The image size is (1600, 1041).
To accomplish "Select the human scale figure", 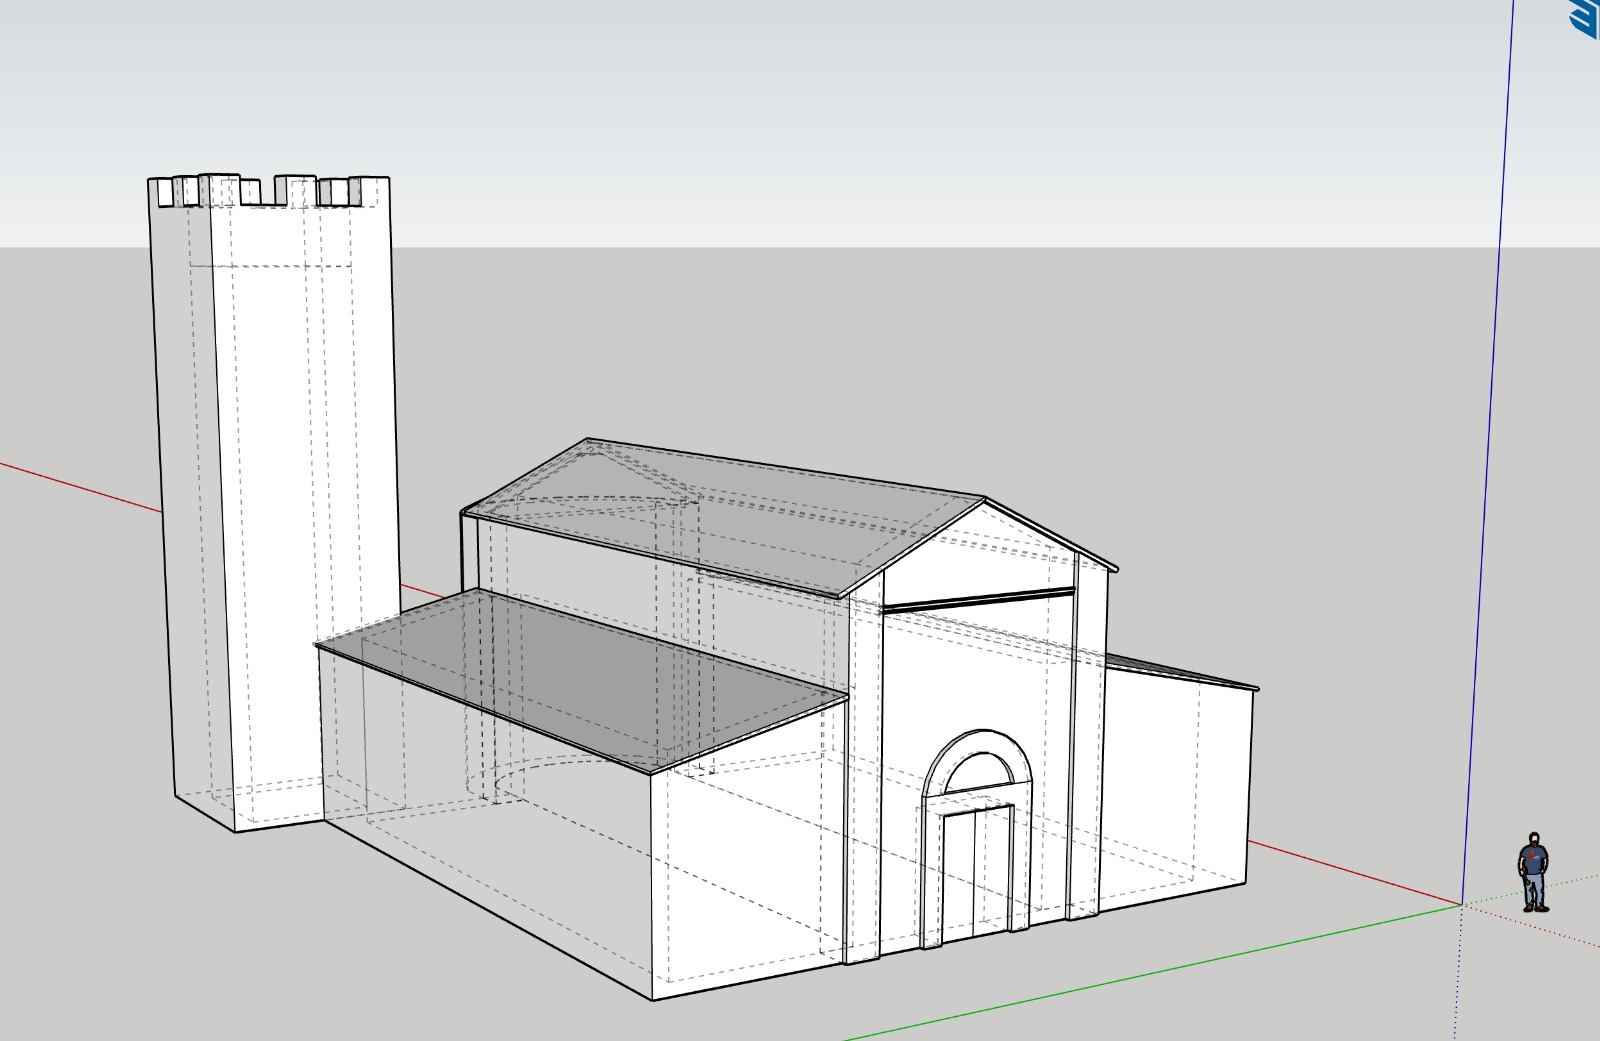I will (x=1533, y=872).
